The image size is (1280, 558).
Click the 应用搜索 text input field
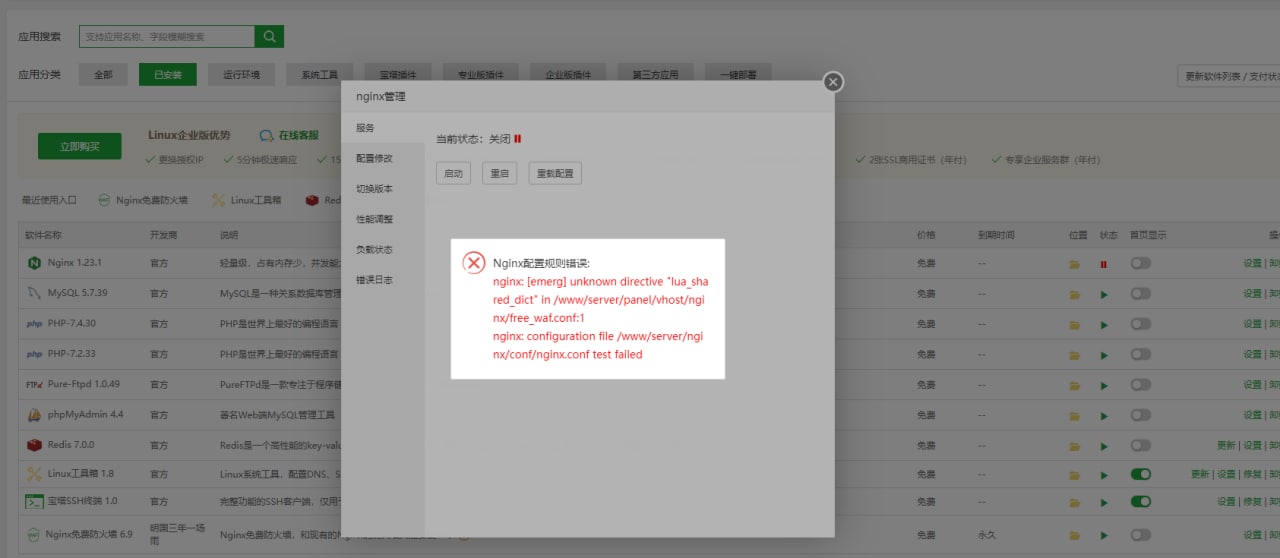[167, 36]
